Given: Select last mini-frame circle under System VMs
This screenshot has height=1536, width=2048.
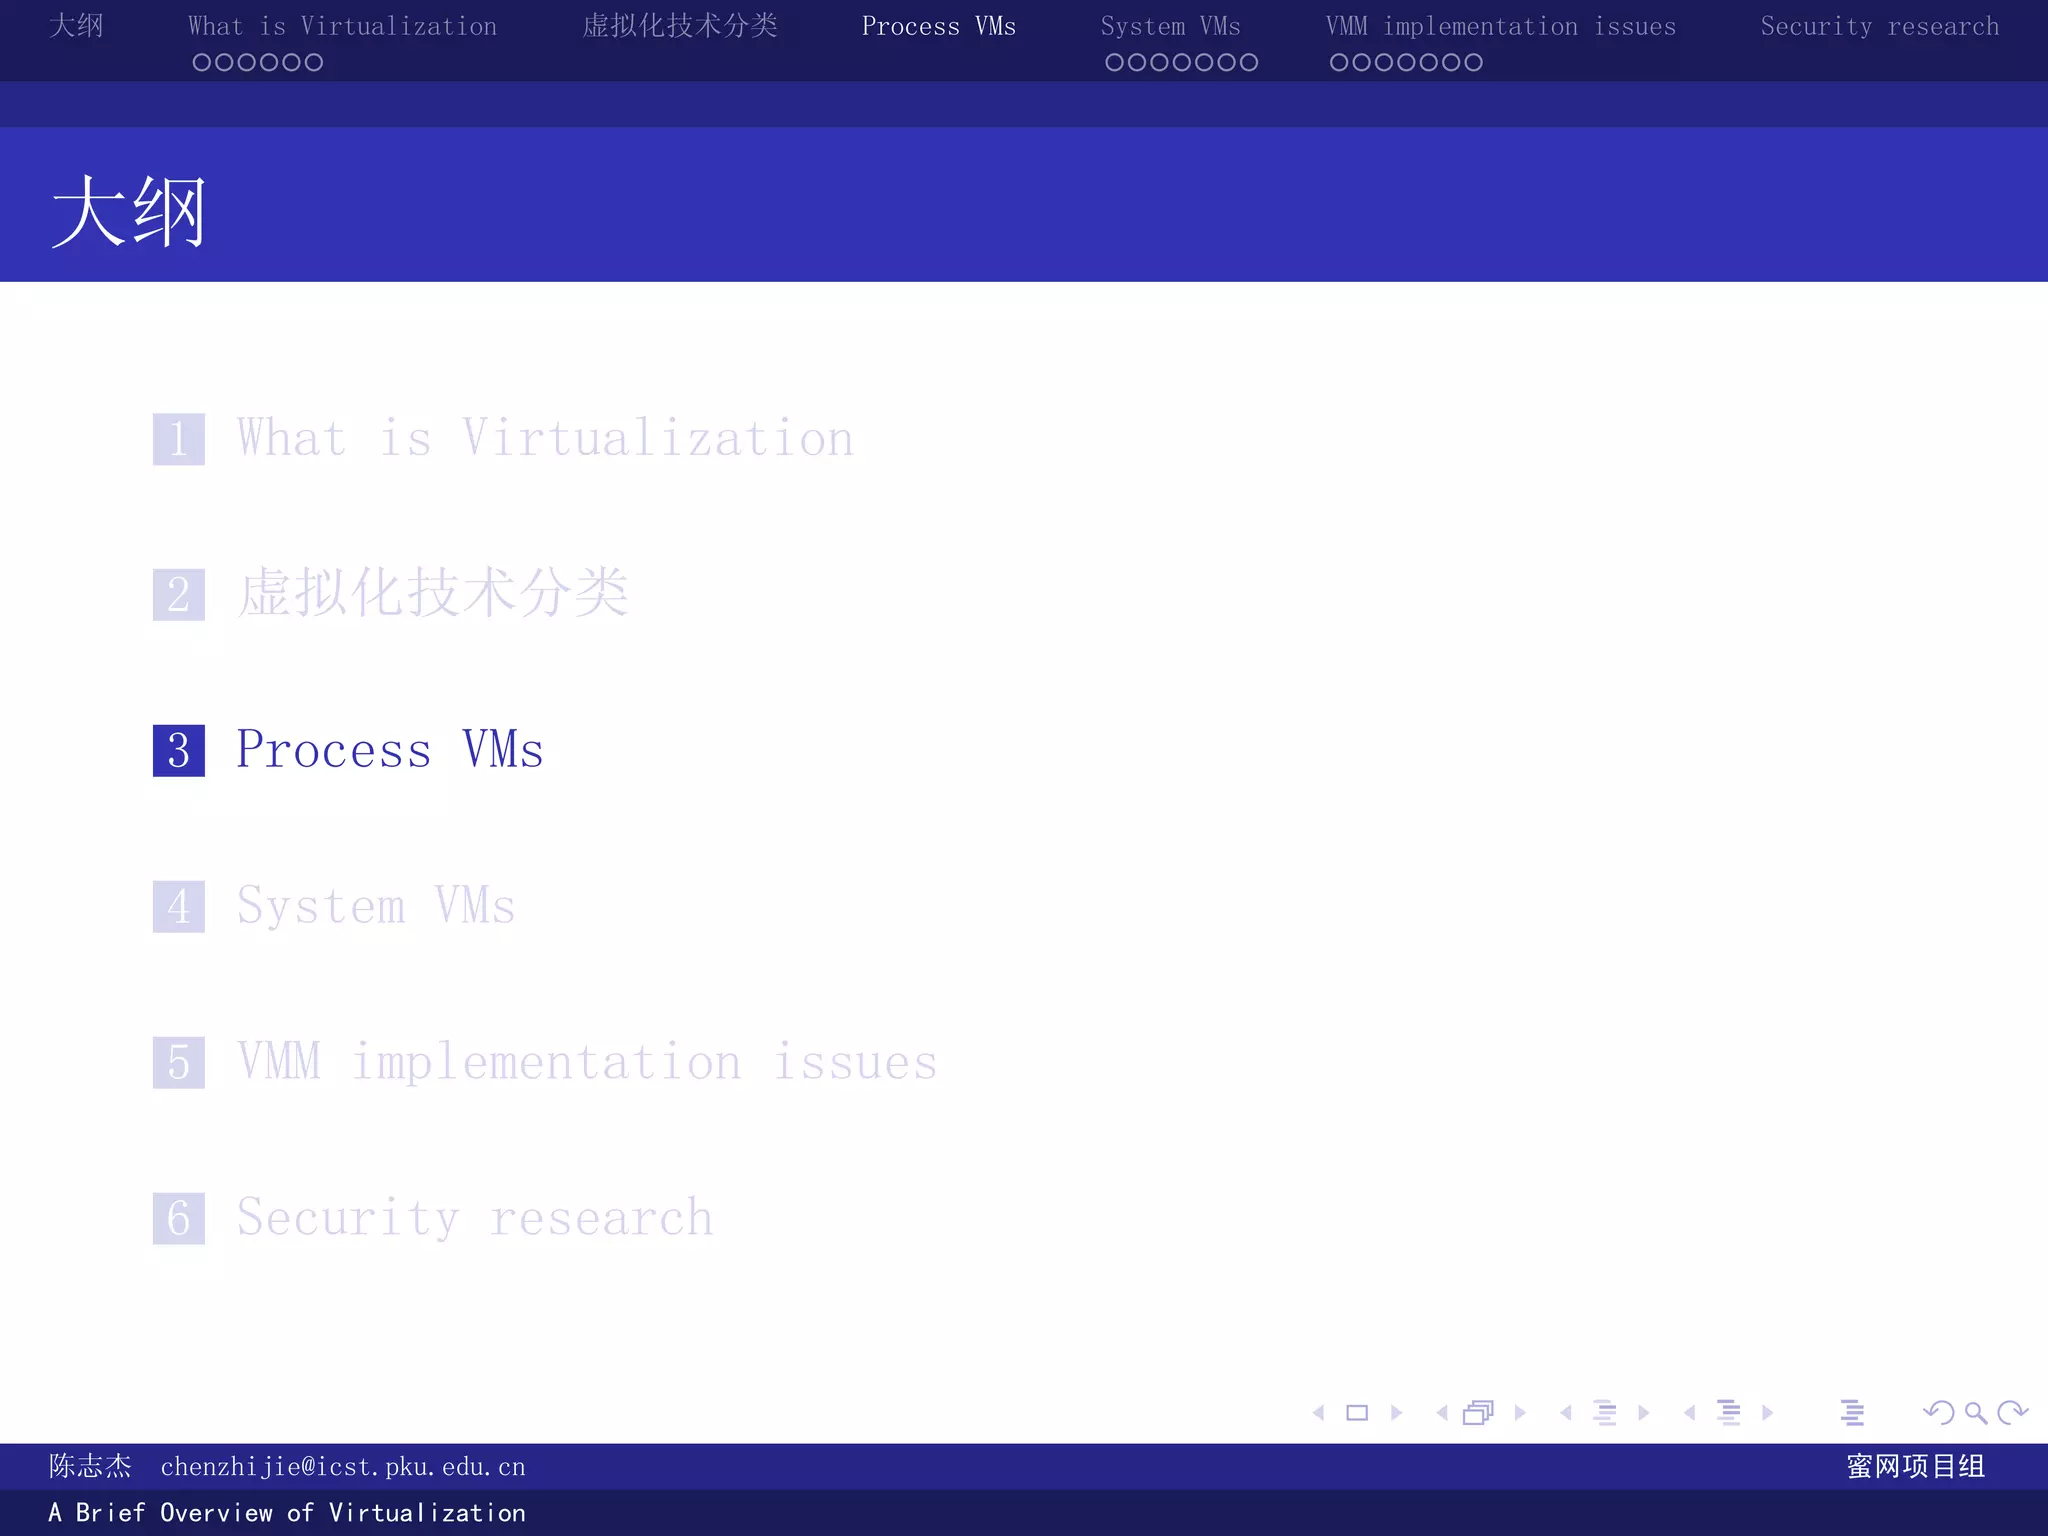Looking at the screenshot, I should (1249, 62).
